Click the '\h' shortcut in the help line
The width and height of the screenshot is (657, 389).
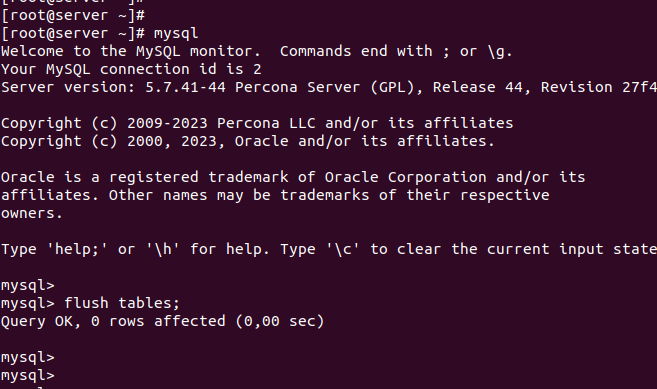click(163, 249)
